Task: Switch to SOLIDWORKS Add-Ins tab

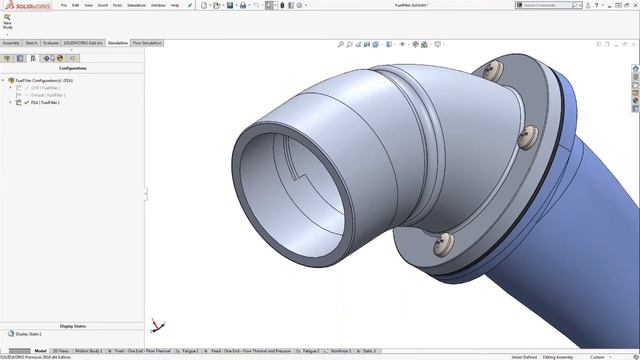Action: click(x=83, y=43)
